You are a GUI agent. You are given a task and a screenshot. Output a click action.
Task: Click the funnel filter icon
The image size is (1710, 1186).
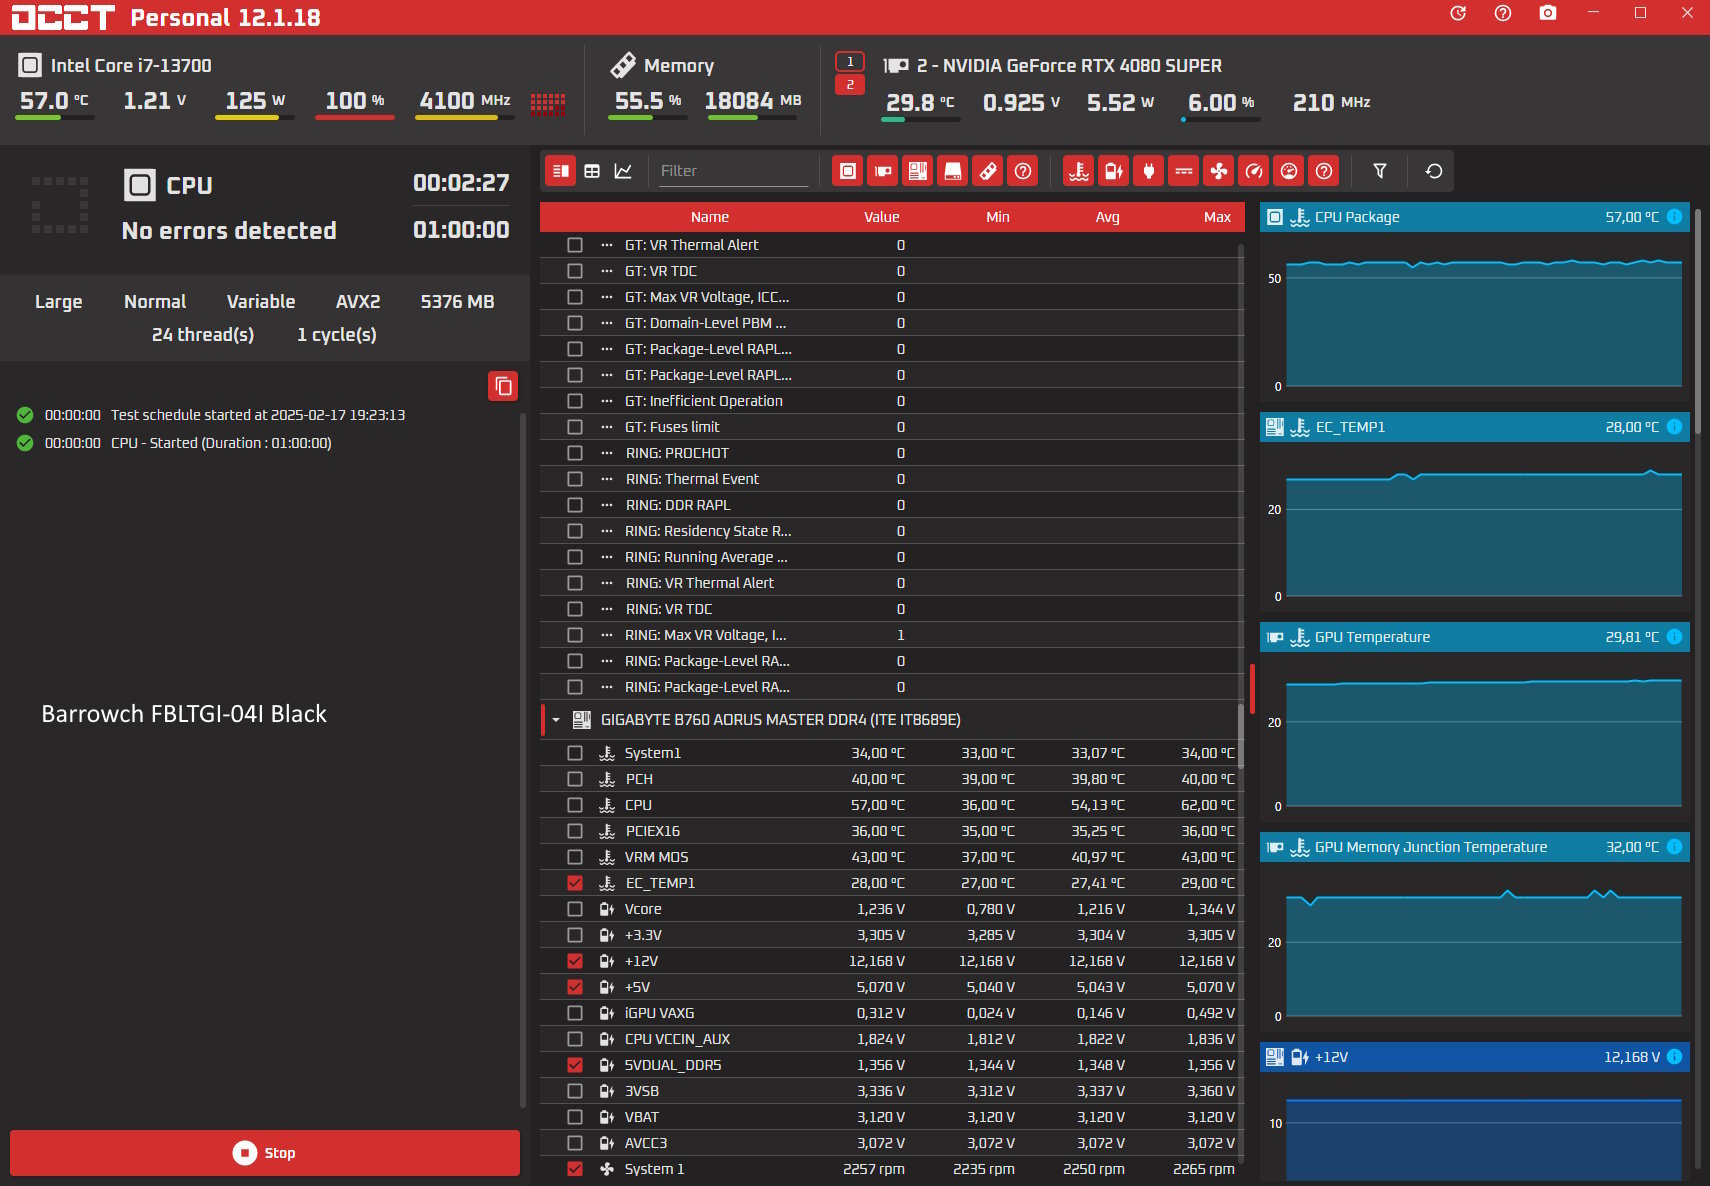(x=1380, y=171)
